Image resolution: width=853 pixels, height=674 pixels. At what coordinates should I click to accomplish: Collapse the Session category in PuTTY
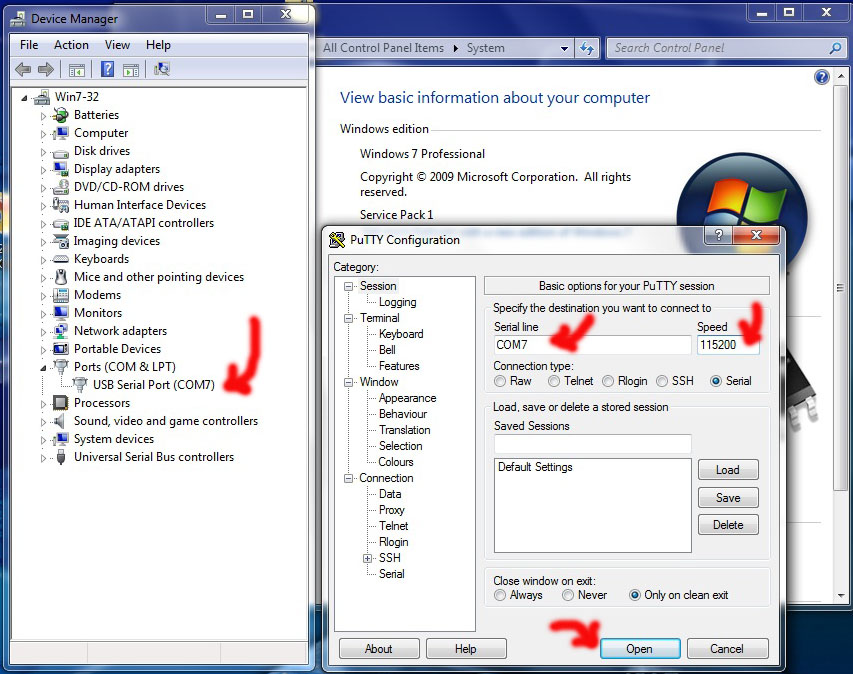pos(348,286)
